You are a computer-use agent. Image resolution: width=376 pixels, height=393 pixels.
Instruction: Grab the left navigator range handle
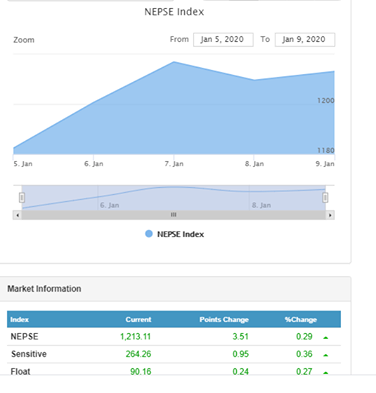tap(22, 198)
